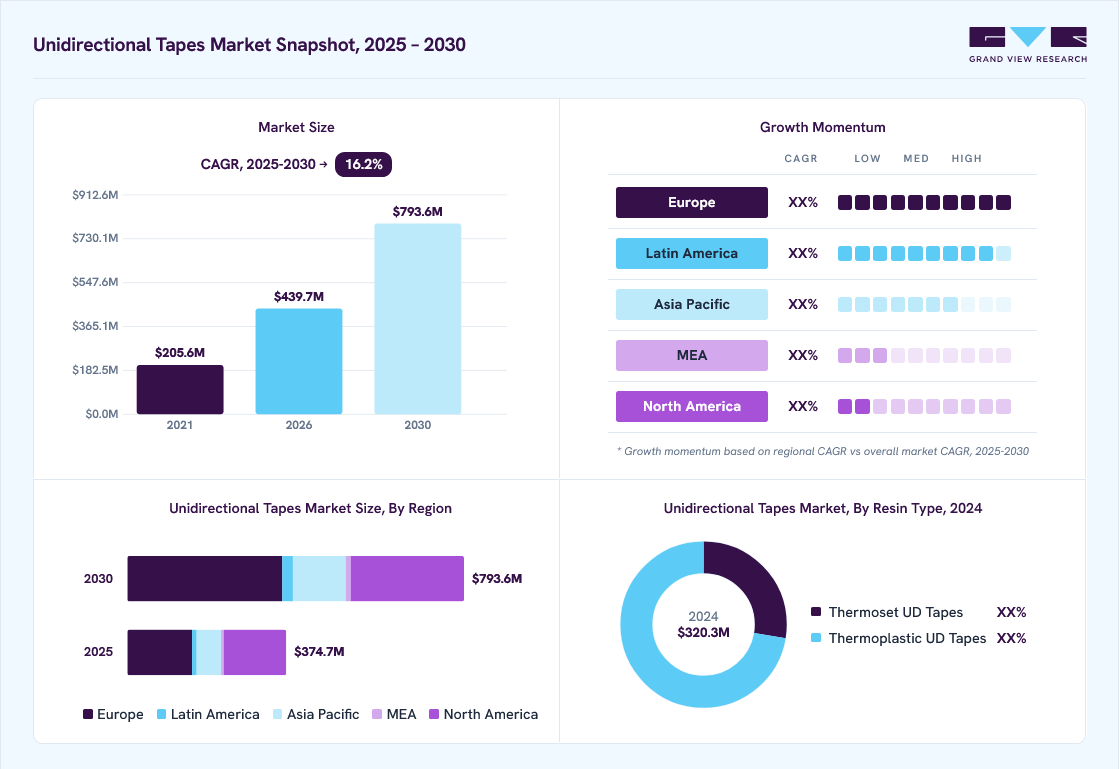Select the $374.7M total beside 2025 bar
Image resolution: width=1120 pixels, height=769 pixels.
point(319,652)
